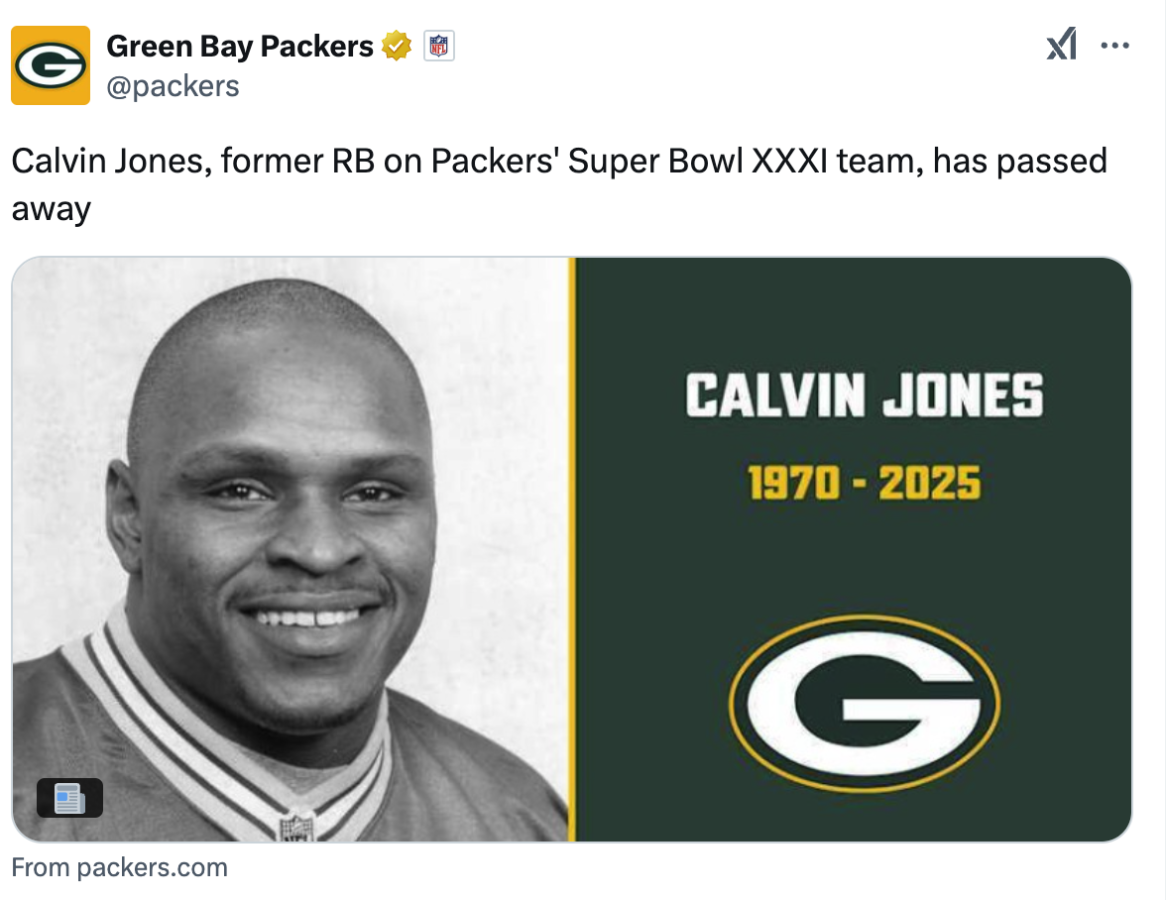The height and width of the screenshot is (900, 1166).
Task: Click the white "CALVIN JONES" card heading
Action: 864,395
